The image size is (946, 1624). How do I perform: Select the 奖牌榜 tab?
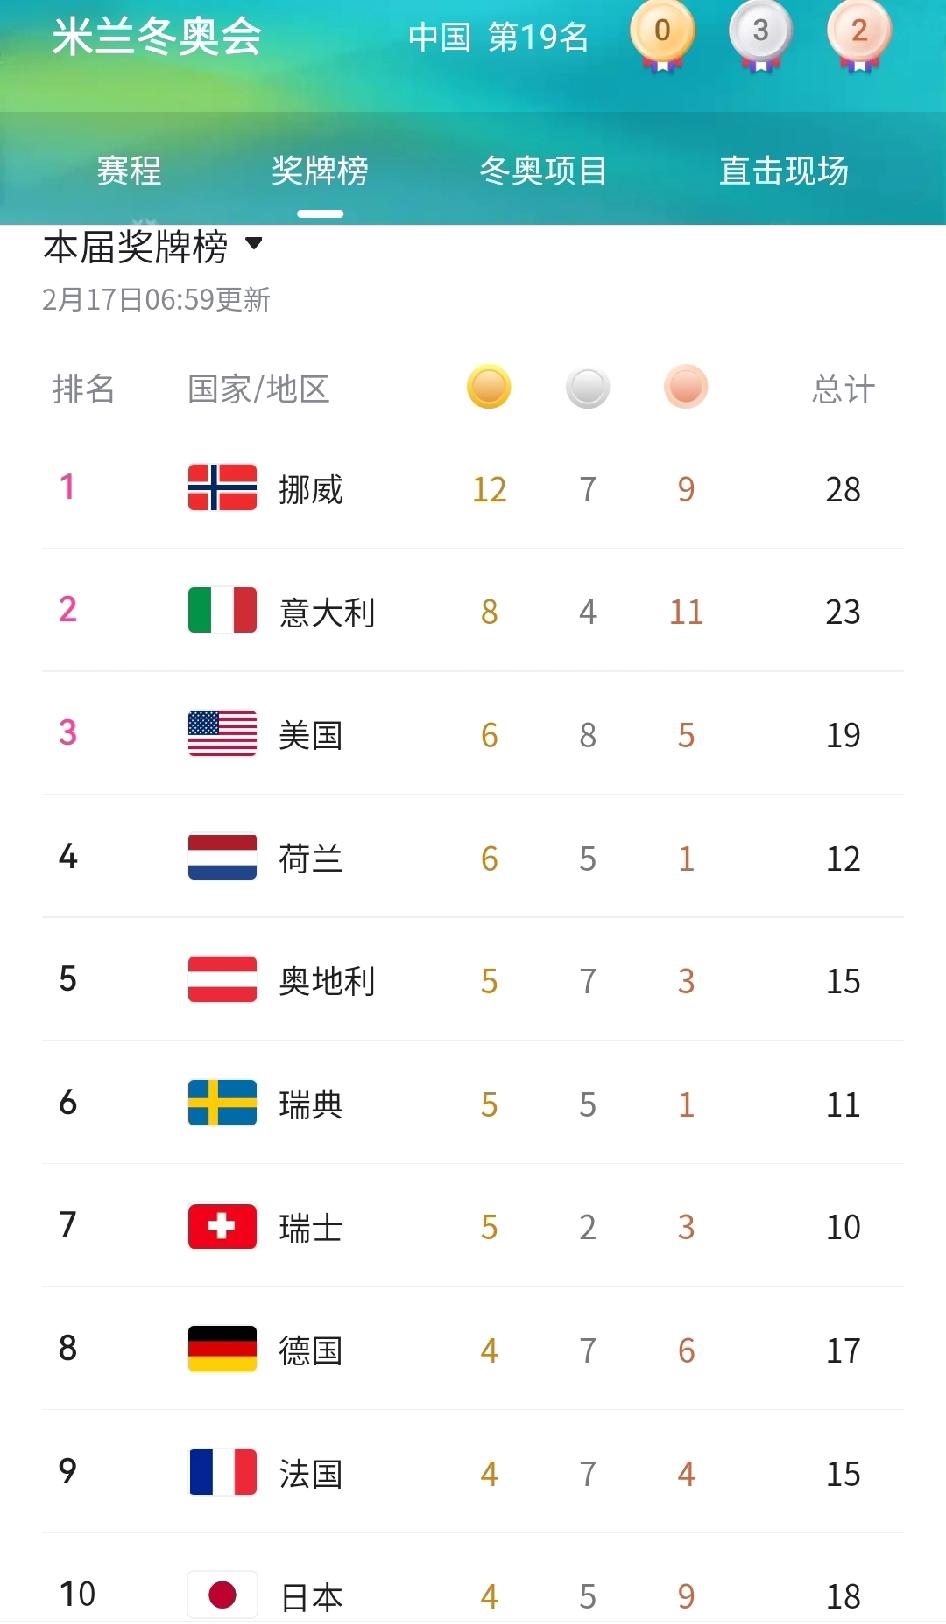pyautogui.click(x=320, y=171)
